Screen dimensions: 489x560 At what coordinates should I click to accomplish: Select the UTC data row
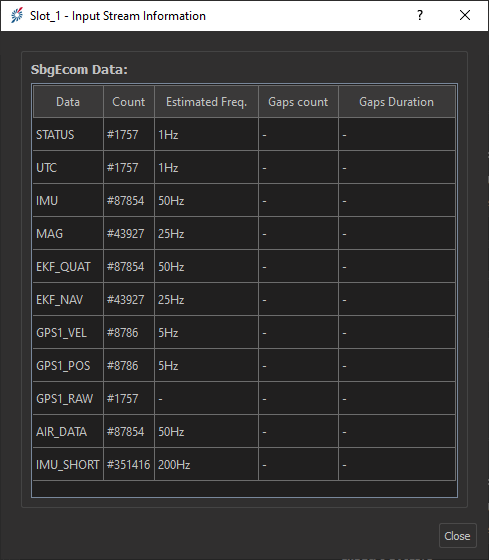(244, 168)
